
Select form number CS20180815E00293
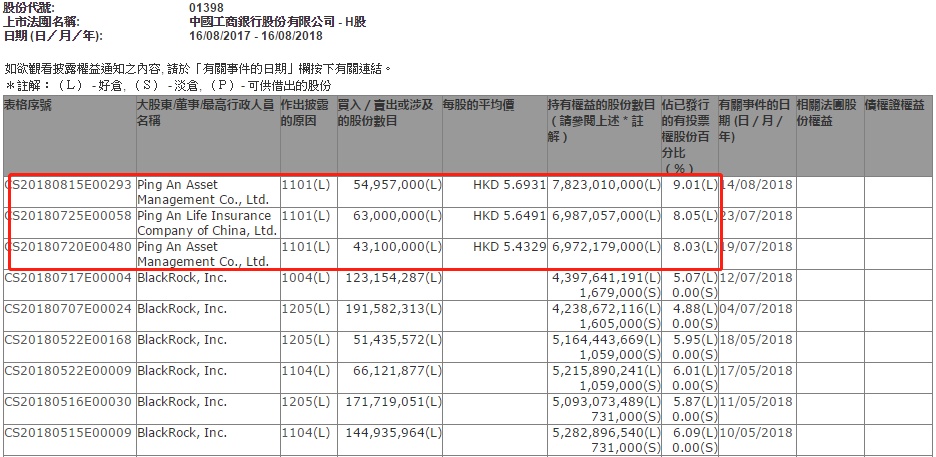pyautogui.click(x=67, y=184)
